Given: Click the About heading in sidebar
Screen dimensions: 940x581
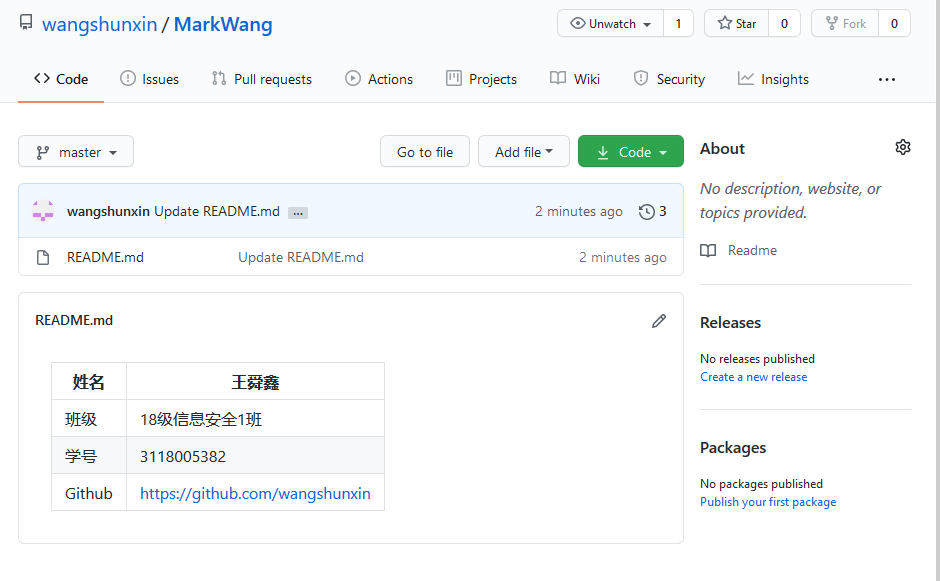Looking at the screenshot, I should 722,149.
